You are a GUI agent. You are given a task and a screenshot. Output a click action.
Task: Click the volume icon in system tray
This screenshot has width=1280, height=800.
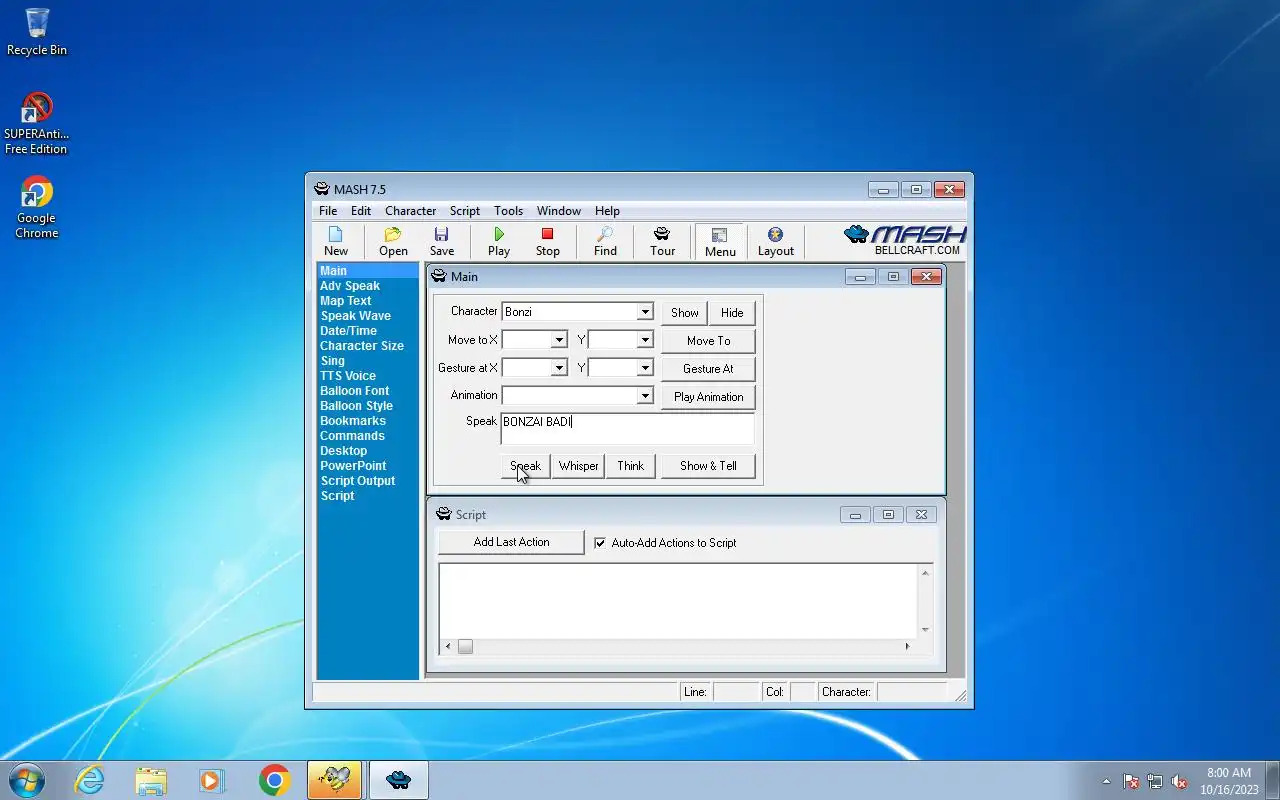pos(1179,781)
